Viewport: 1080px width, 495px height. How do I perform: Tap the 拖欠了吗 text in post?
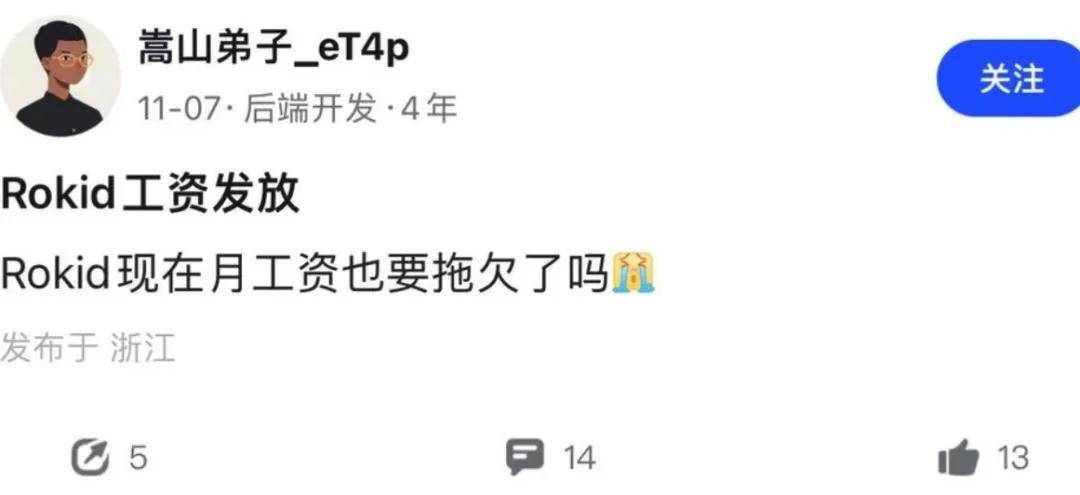pyautogui.click(x=523, y=273)
